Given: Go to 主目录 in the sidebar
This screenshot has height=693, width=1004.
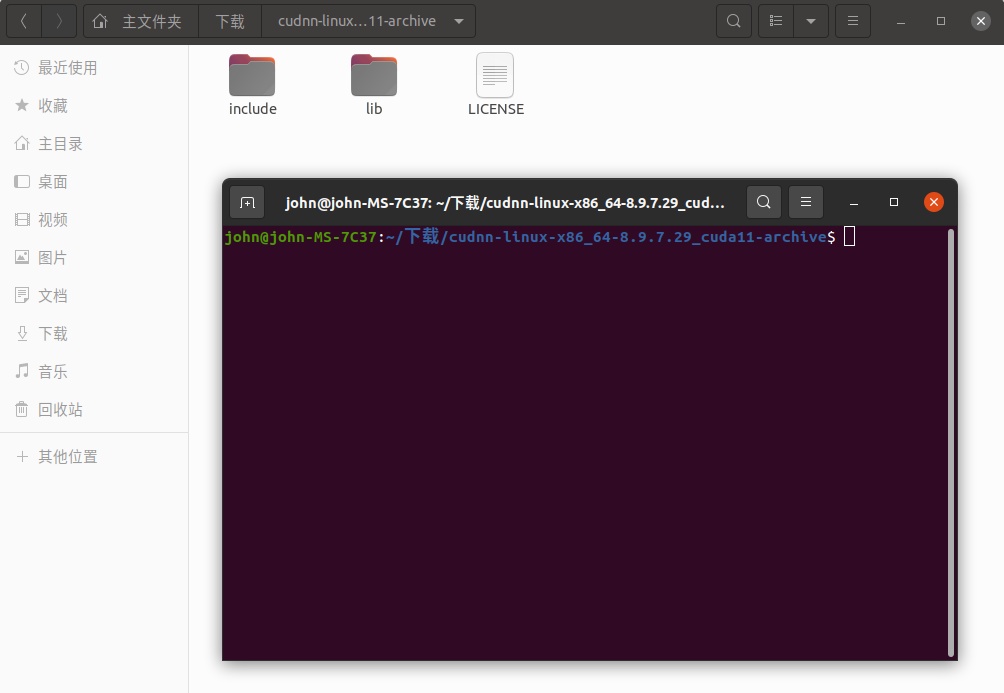Looking at the screenshot, I should point(94,143).
